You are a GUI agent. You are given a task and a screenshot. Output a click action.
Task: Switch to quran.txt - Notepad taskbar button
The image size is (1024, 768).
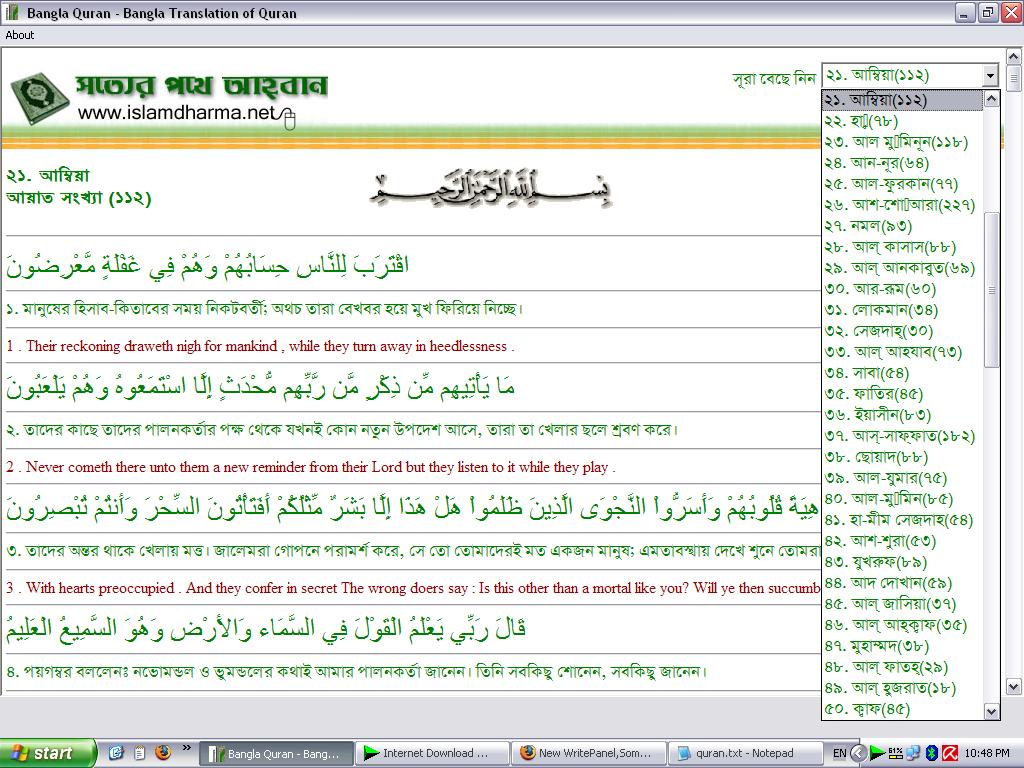(744, 754)
